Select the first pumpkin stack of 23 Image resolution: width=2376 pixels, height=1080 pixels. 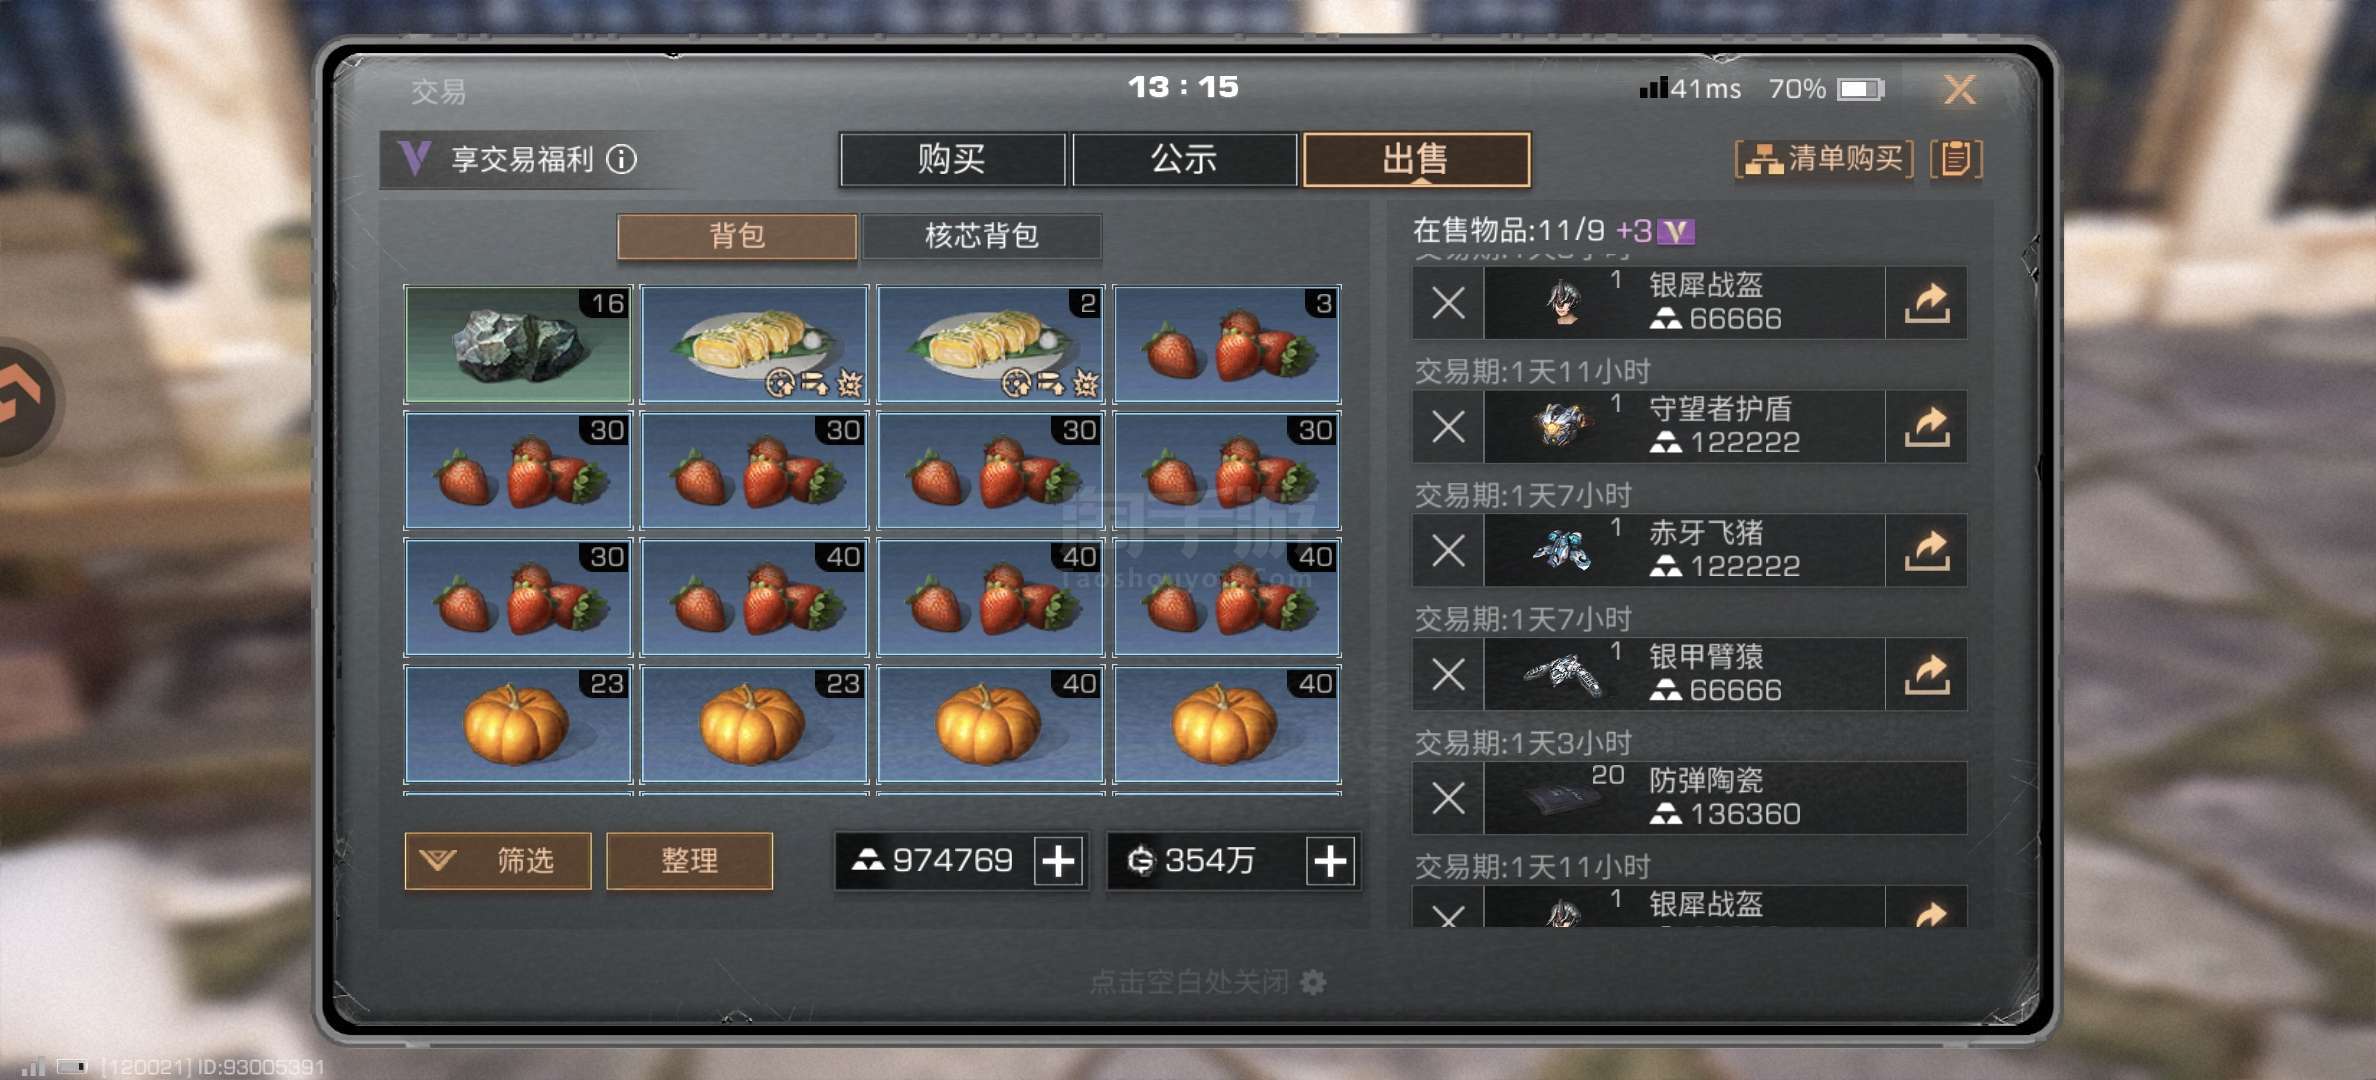(x=518, y=724)
